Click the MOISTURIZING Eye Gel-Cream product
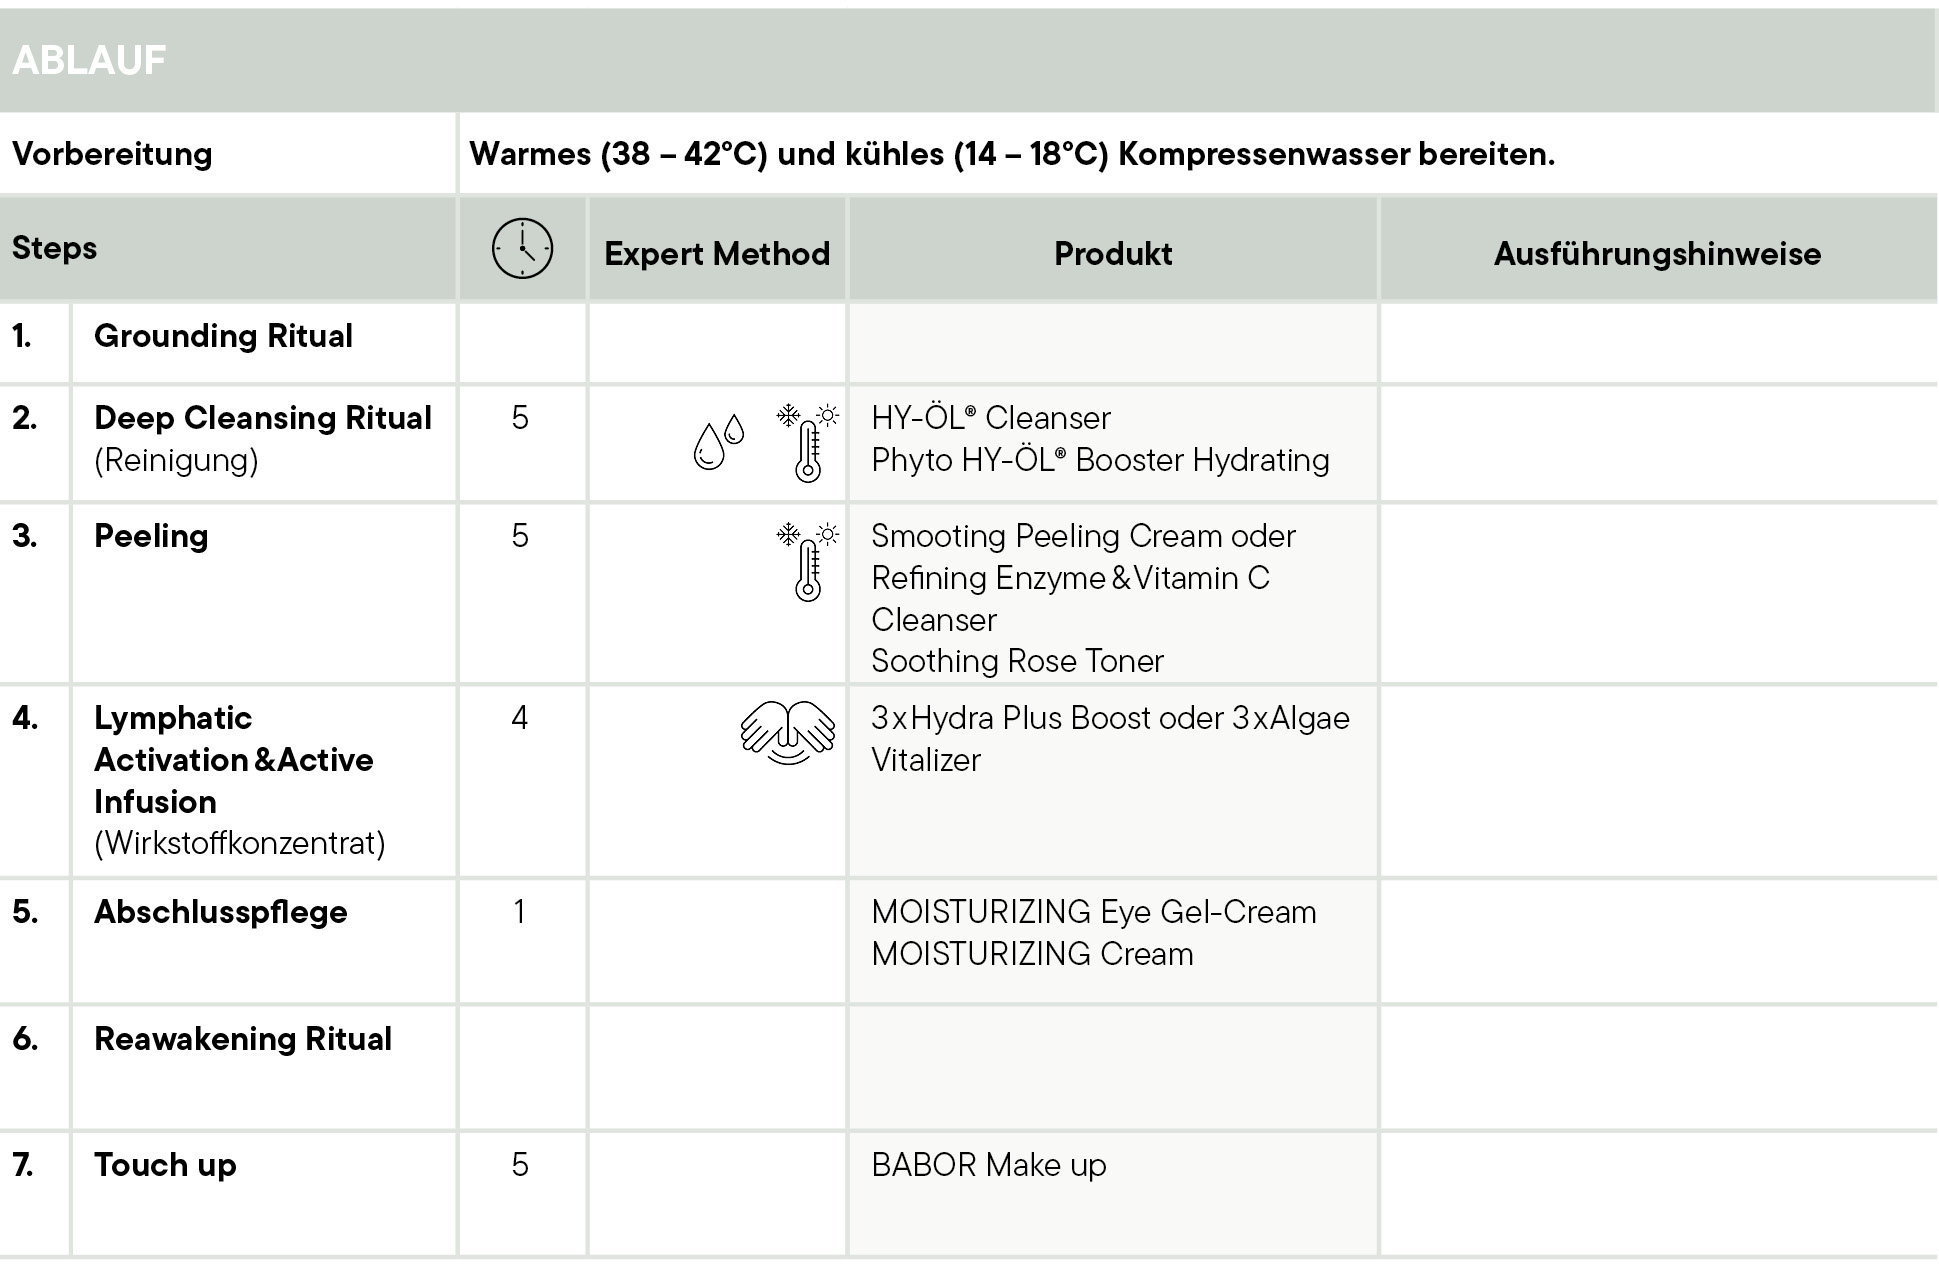The width and height of the screenshot is (1939, 1281). 1093,912
